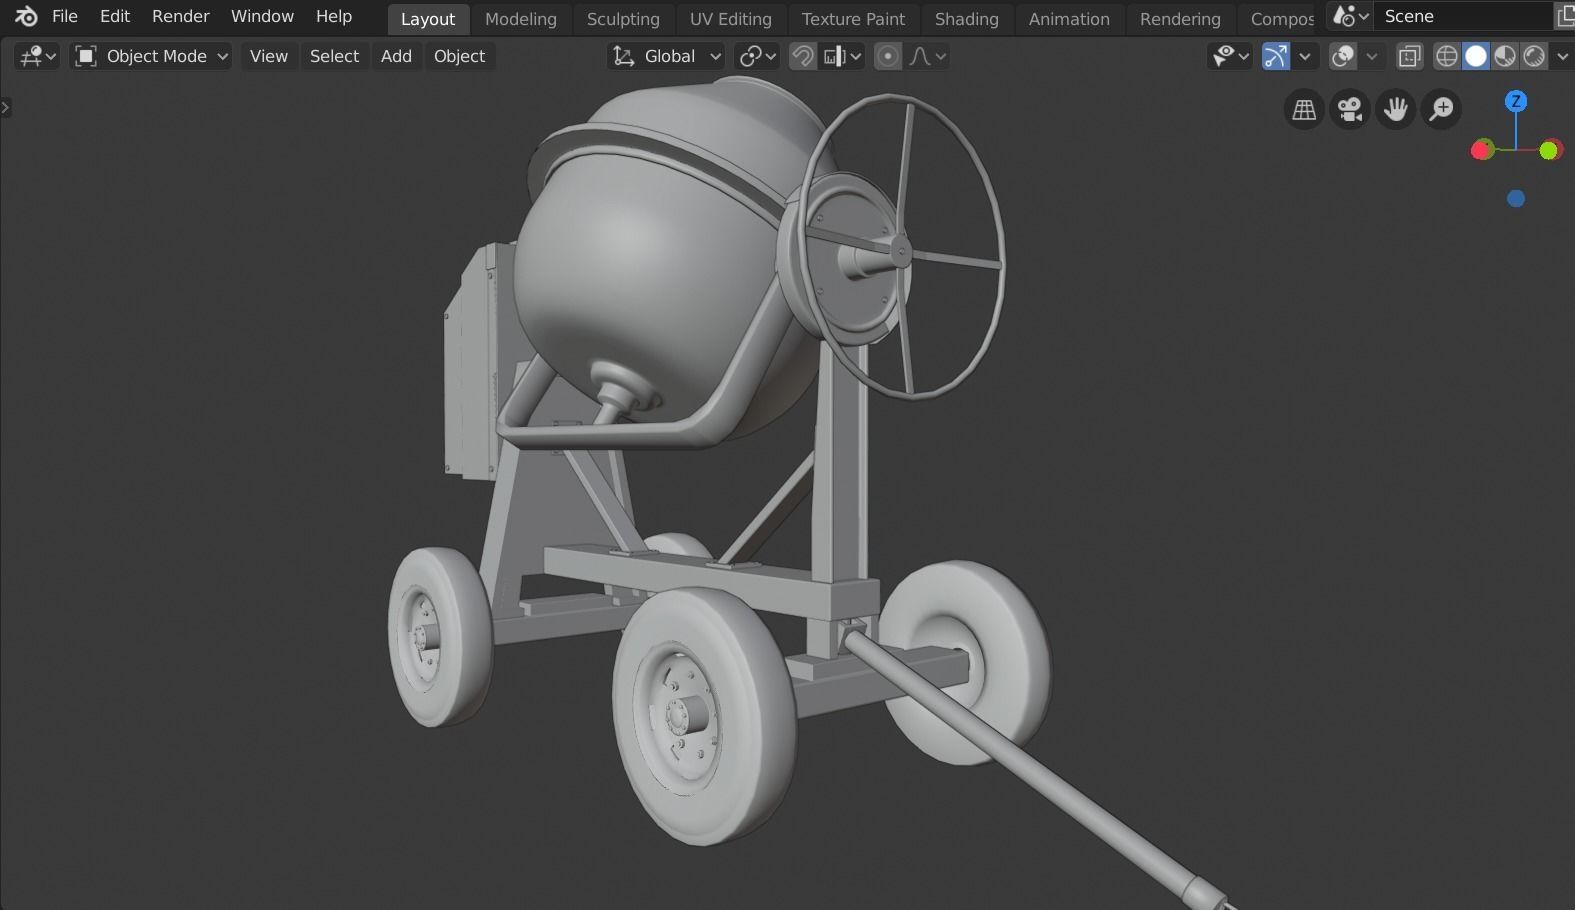Open the Help menu
Image resolution: width=1575 pixels, height=910 pixels.
click(x=334, y=17)
